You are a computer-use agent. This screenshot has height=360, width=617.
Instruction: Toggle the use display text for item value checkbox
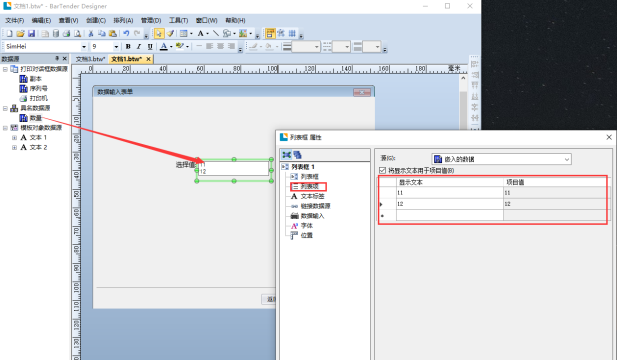pyautogui.click(x=382, y=170)
